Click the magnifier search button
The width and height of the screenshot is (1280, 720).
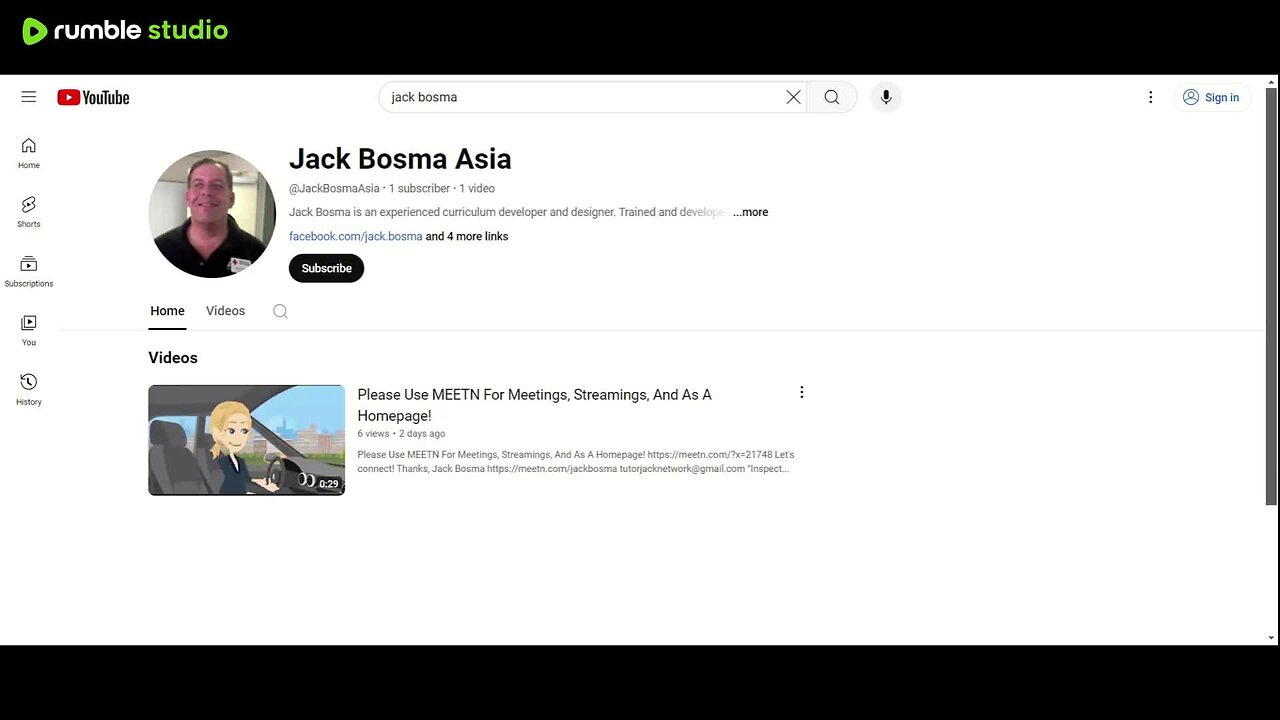(x=832, y=97)
